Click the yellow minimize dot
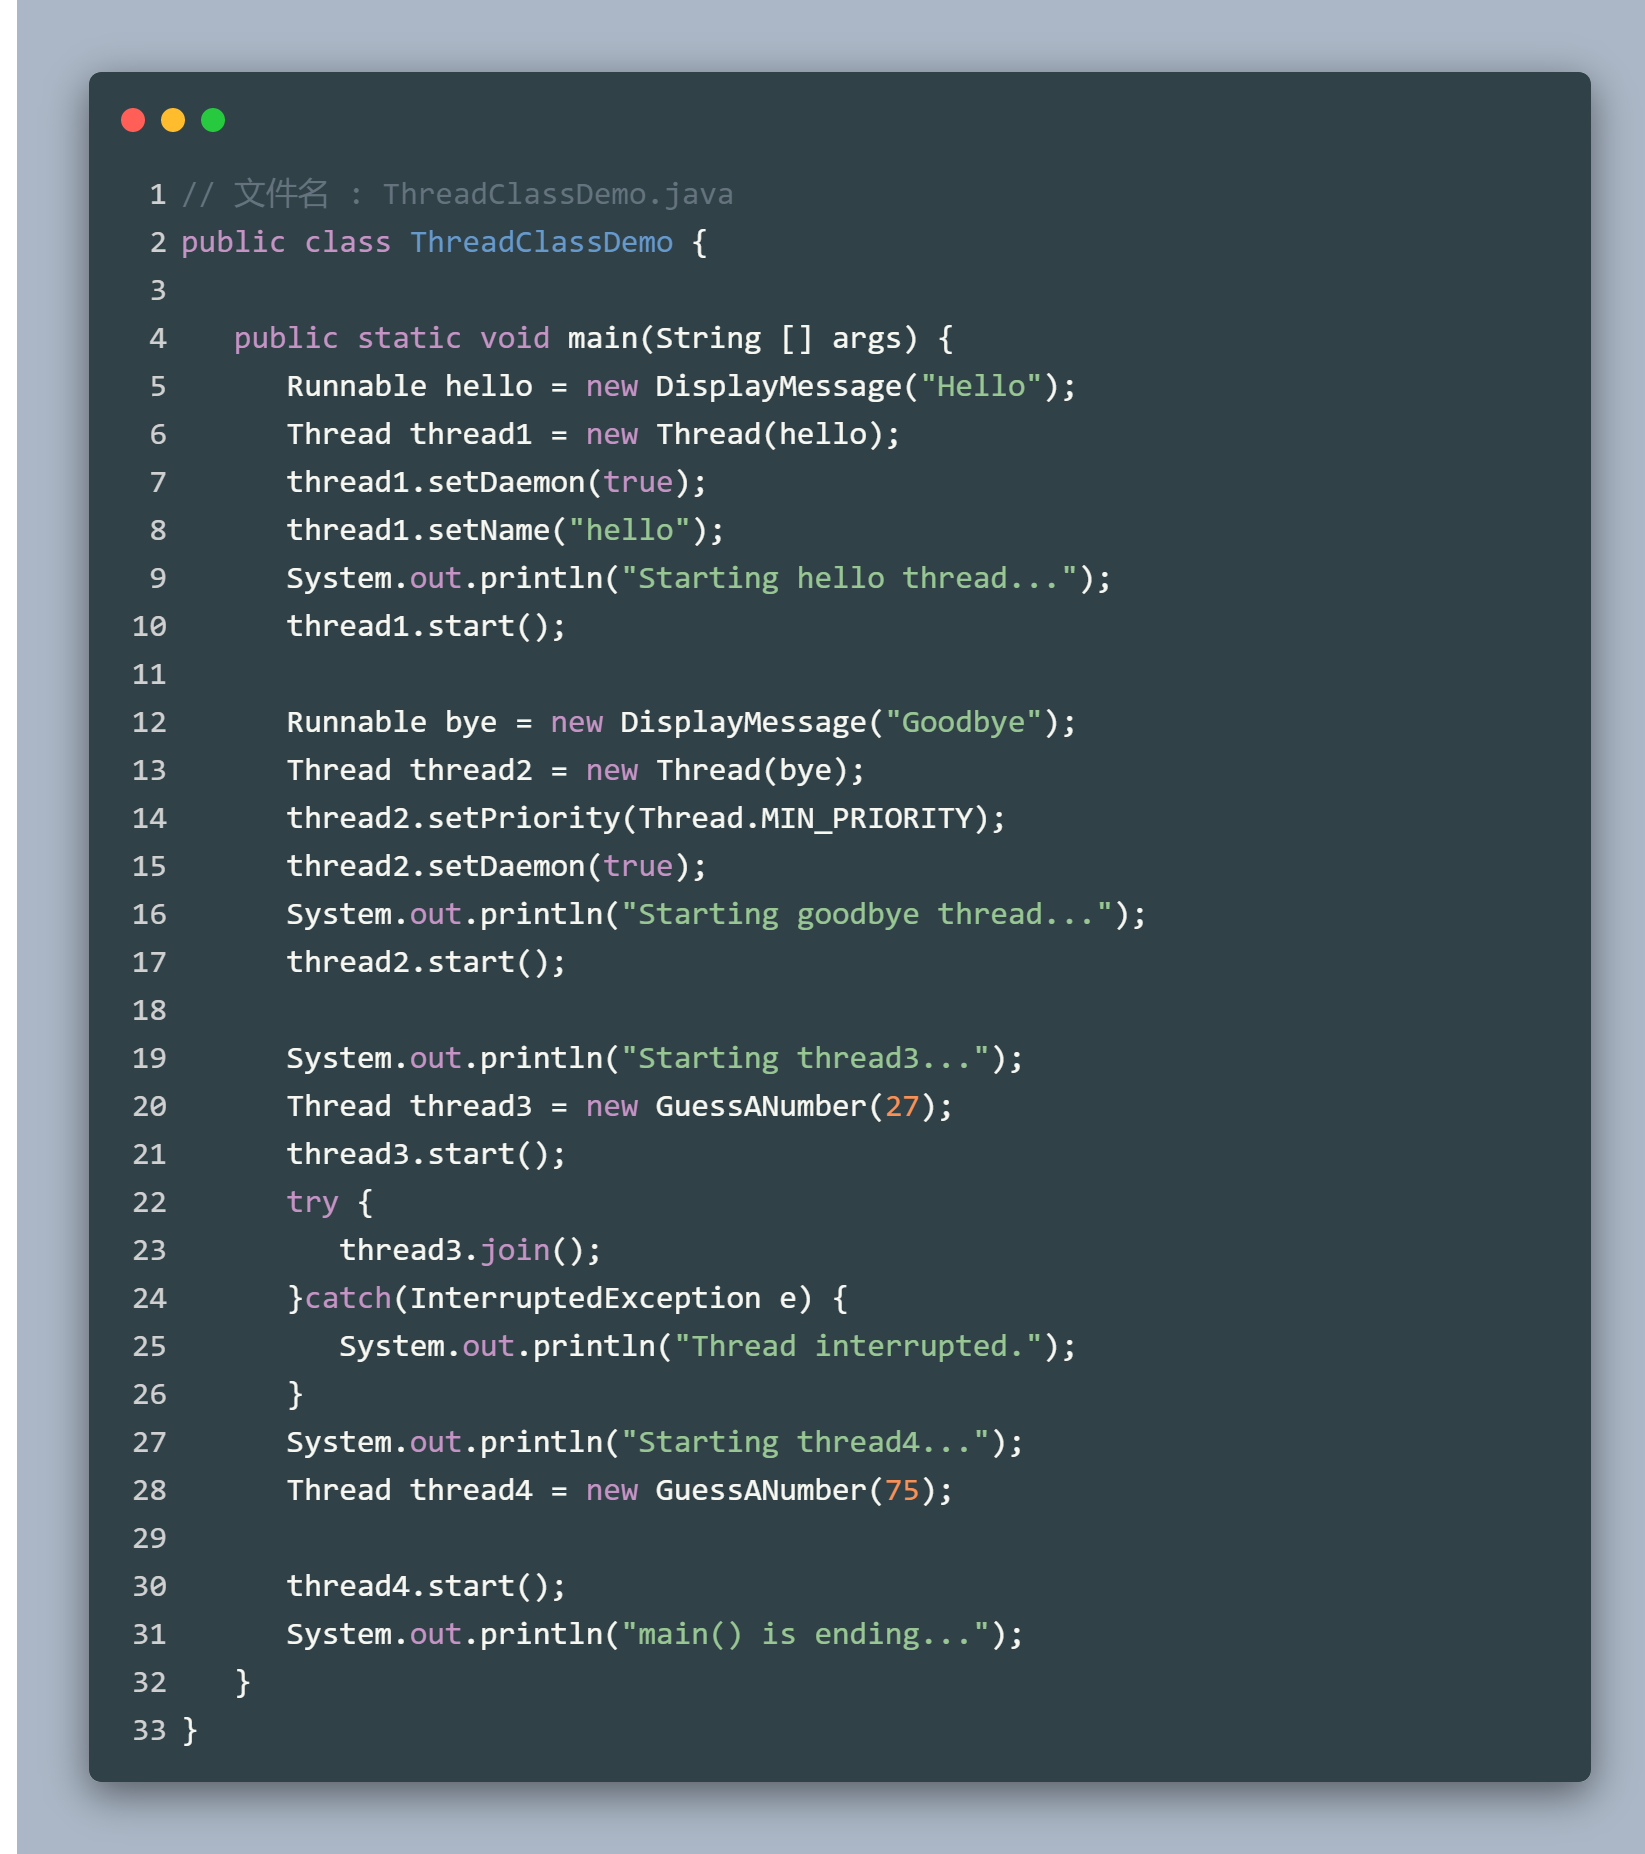The width and height of the screenshot is (1645, 1854). click(x=173, y=120)
